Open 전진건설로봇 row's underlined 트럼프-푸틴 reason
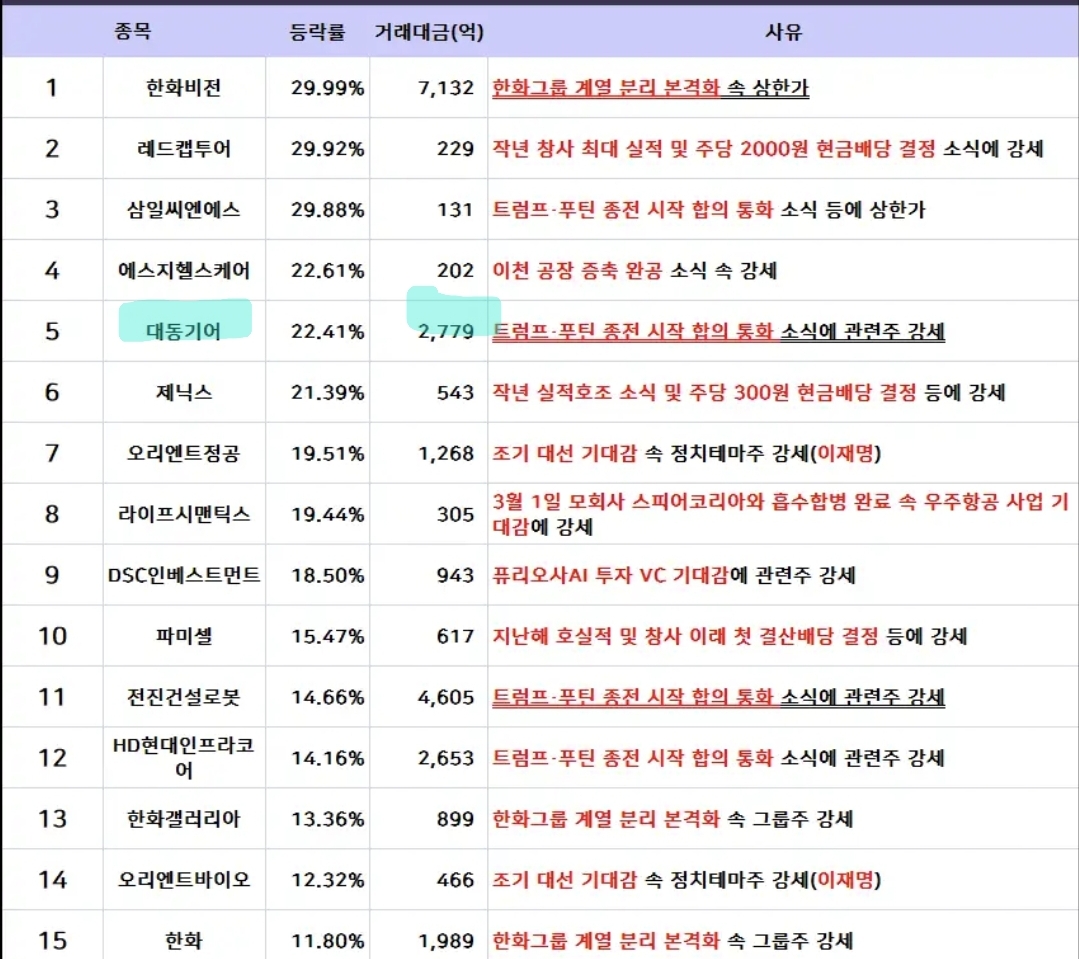 click(x=718, y=697)
